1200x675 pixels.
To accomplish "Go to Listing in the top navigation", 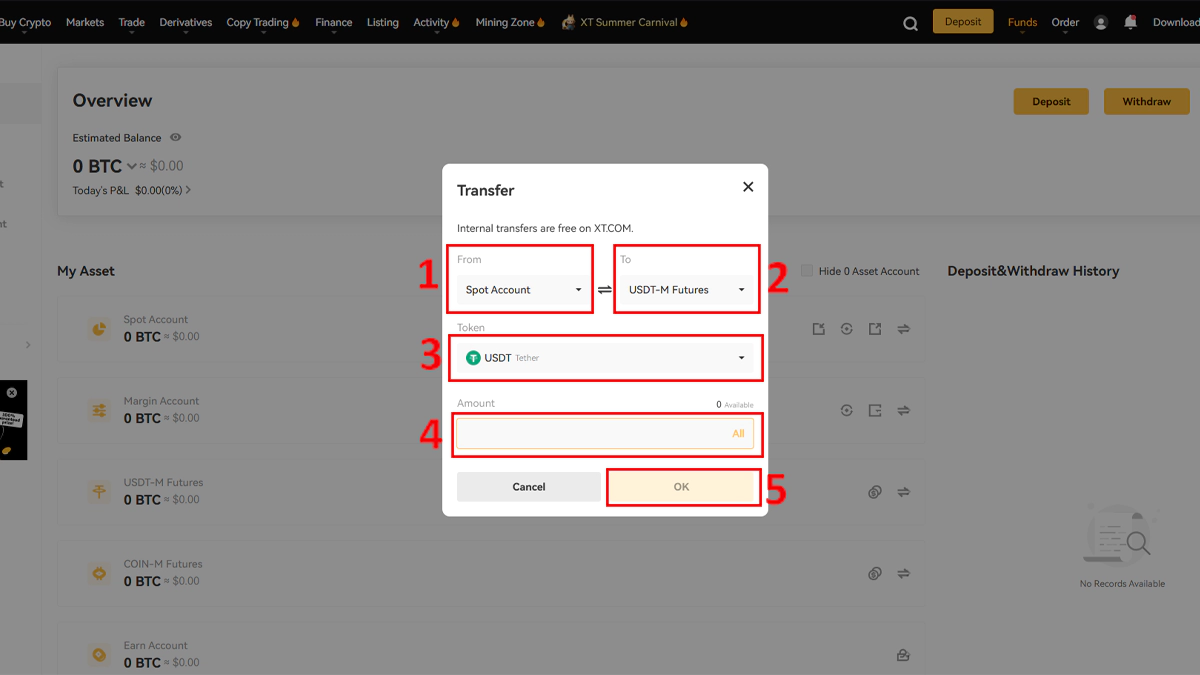I will (x=382, y=22).
